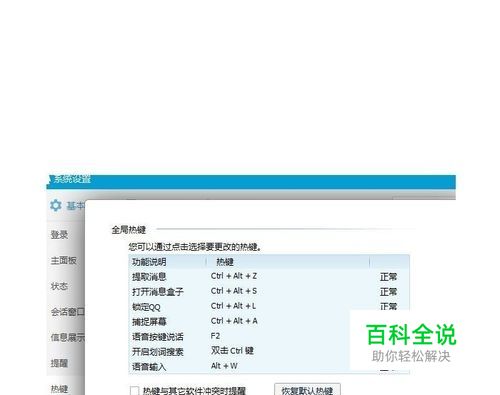Select the 热键 sidebar section
Screen dimensions: 500x395
(x=59, y=389)
